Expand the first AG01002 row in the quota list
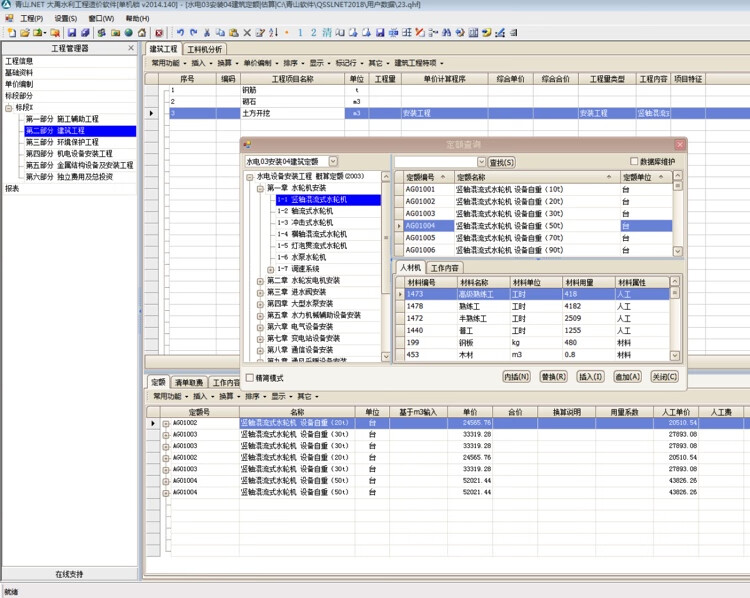 166,423
